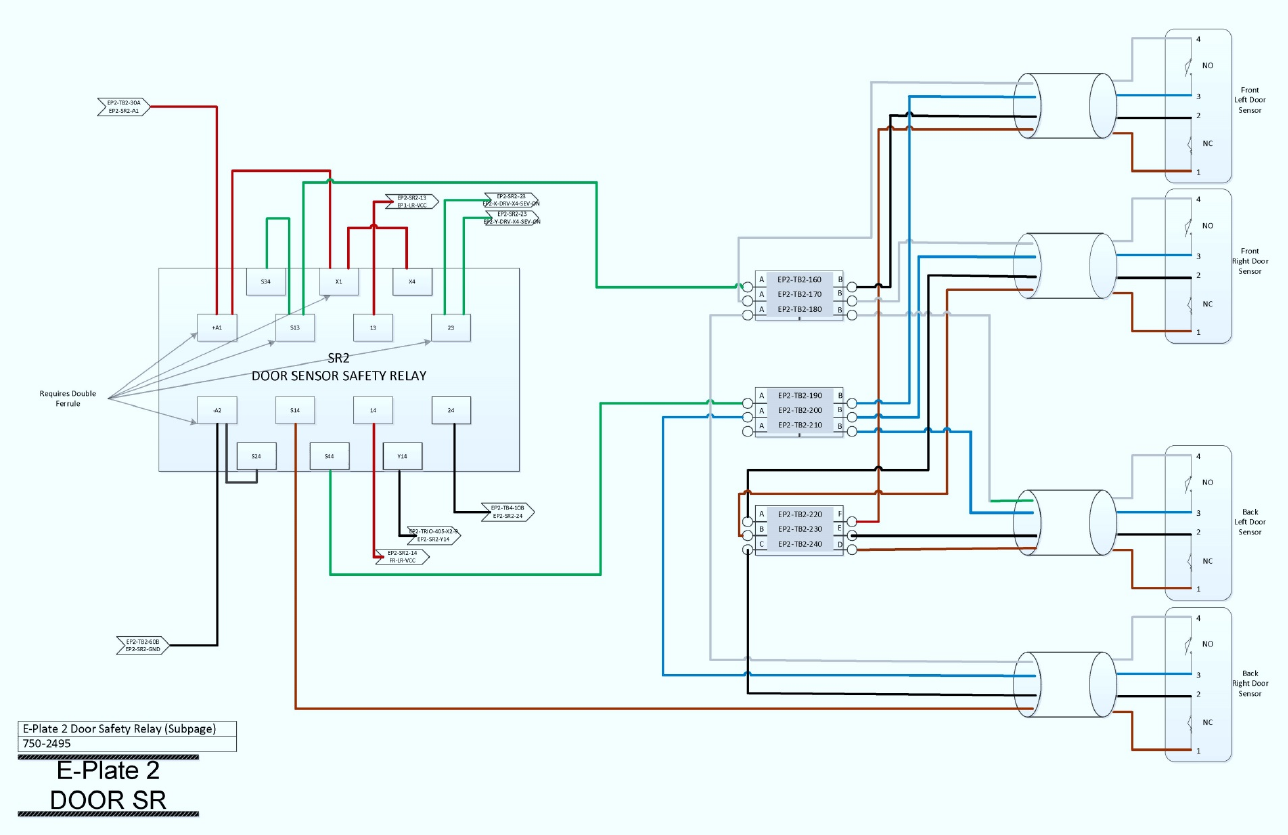Click the E-Plate 2 DOOR SR heading

108,785
